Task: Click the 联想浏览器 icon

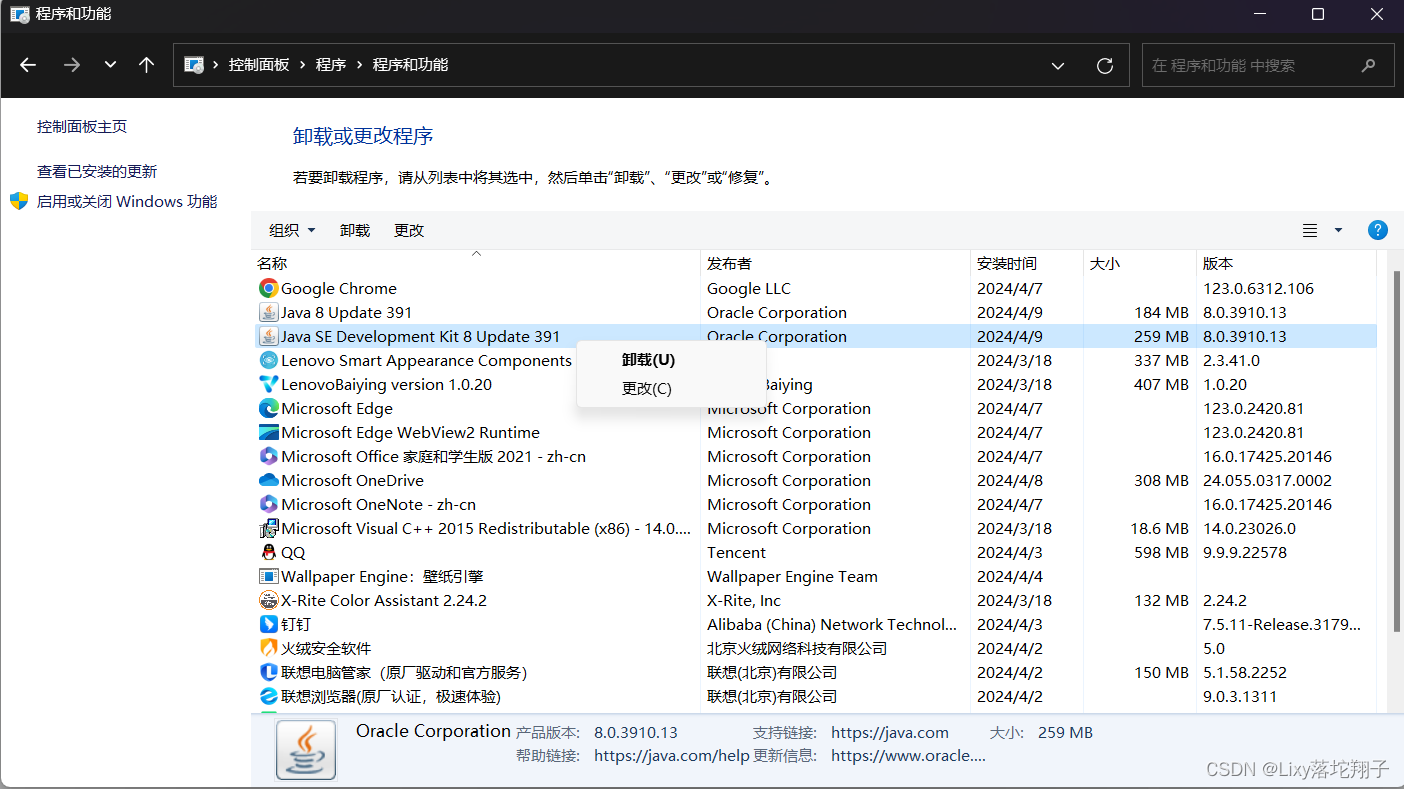Action: click(268, 696)
